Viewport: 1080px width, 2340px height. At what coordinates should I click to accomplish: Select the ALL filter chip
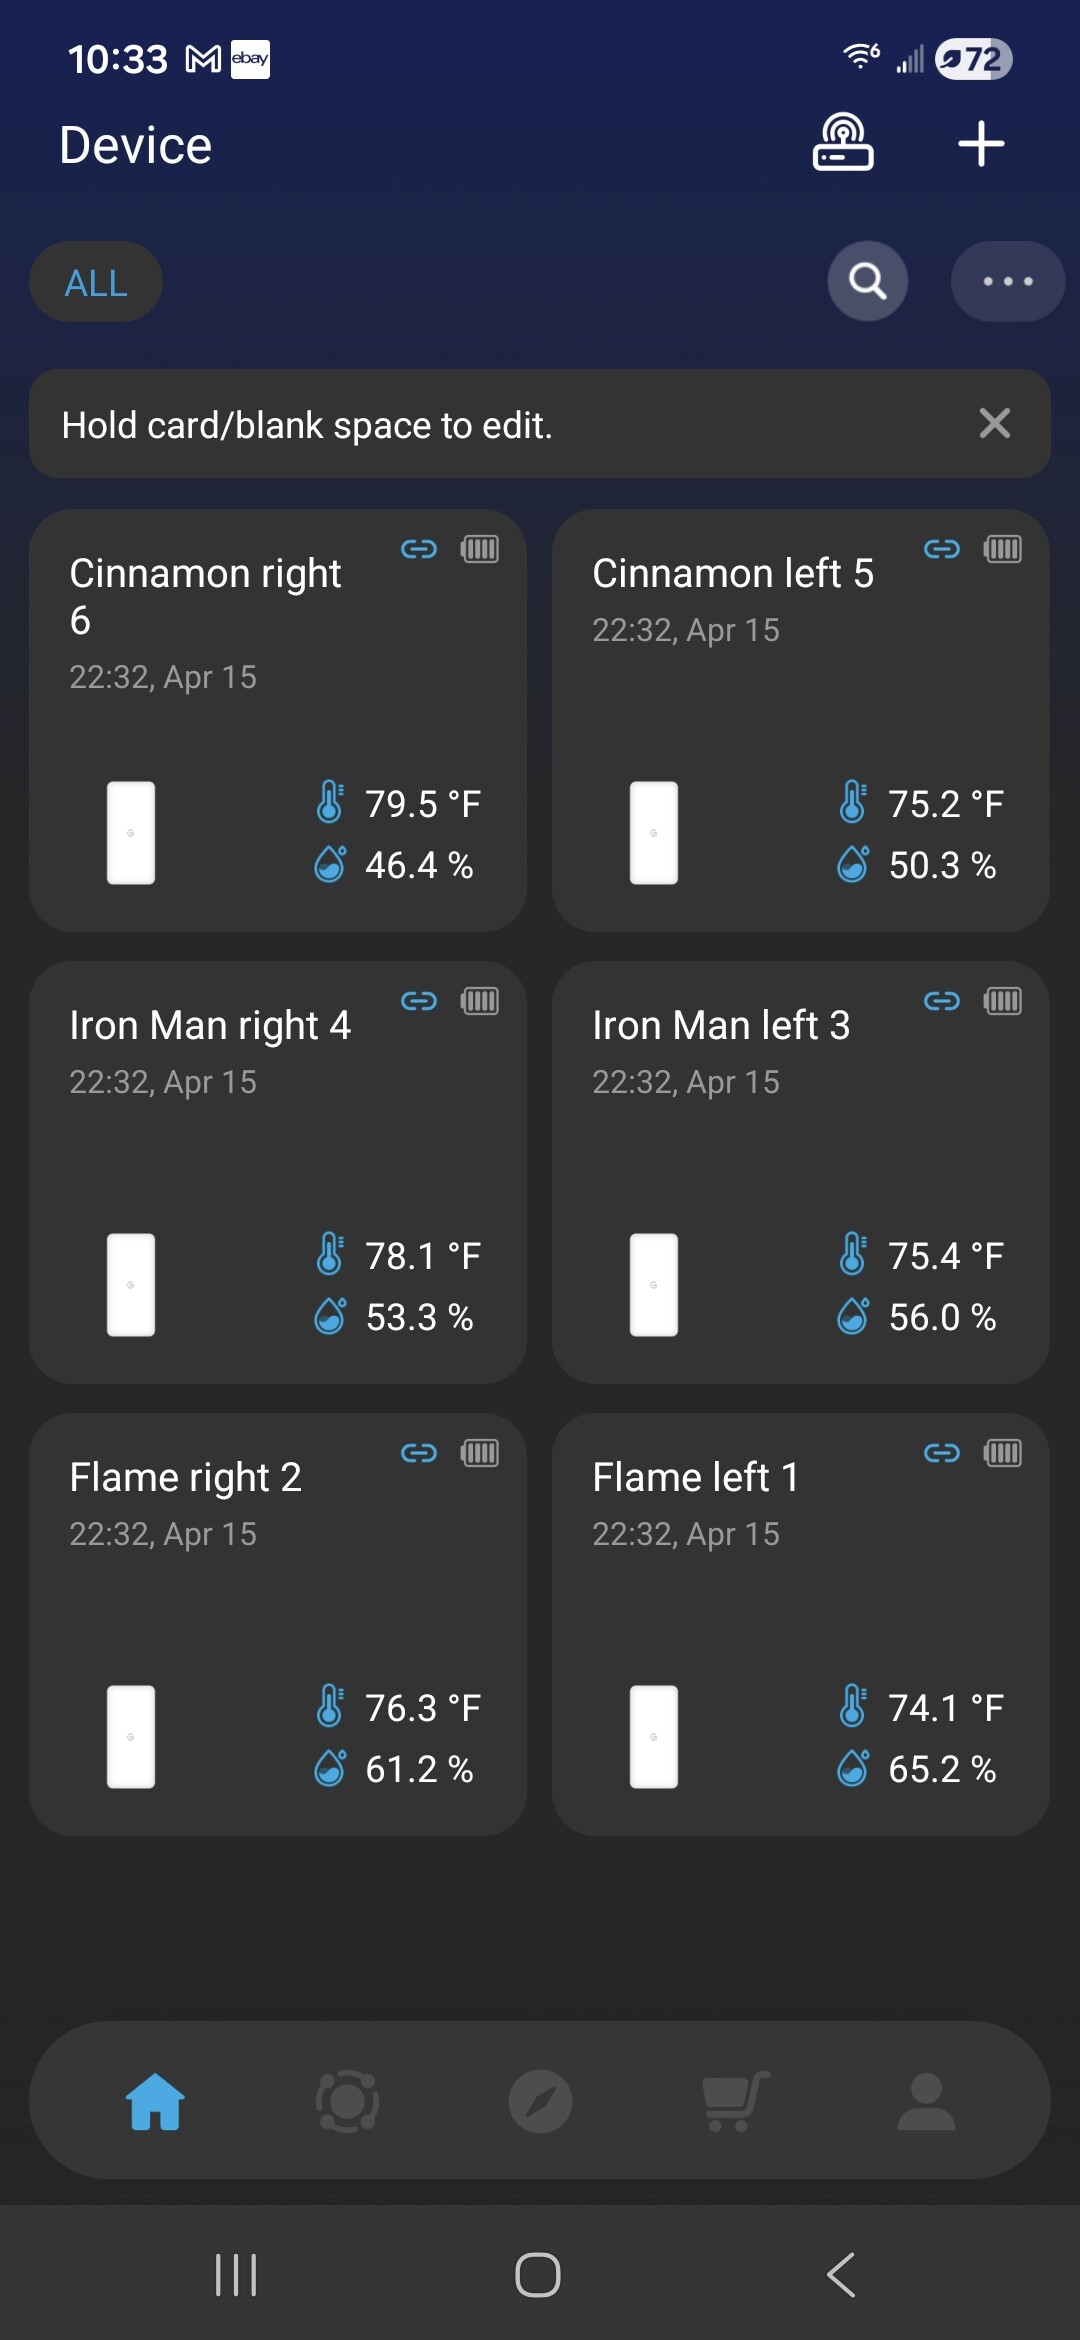pyautogui.click(x=96, y=283)
